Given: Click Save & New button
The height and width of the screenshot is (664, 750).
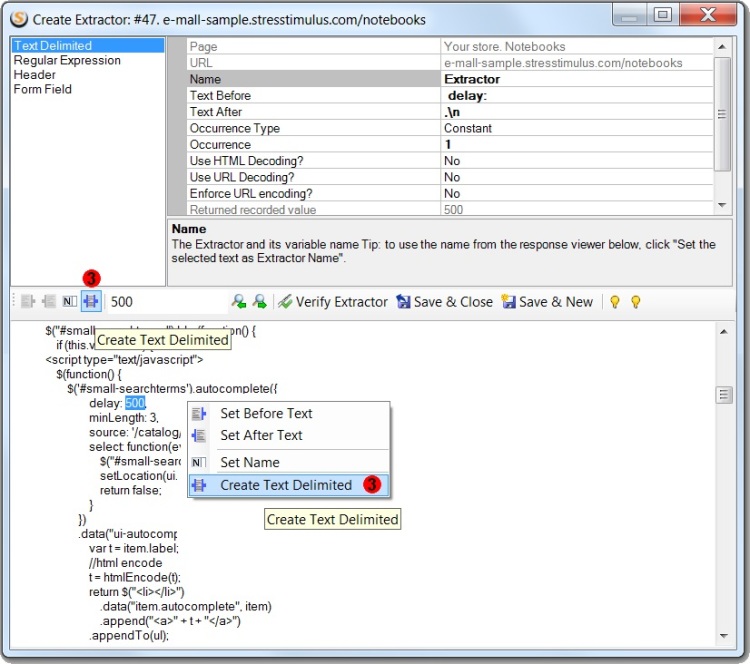Looking at the screenshot, I should 547,302.
